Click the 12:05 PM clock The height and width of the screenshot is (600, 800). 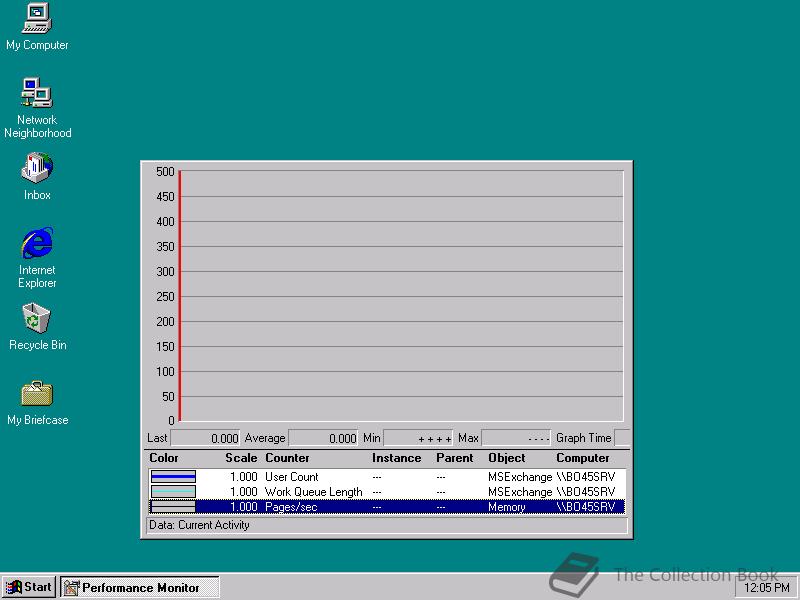coord(766,587)
